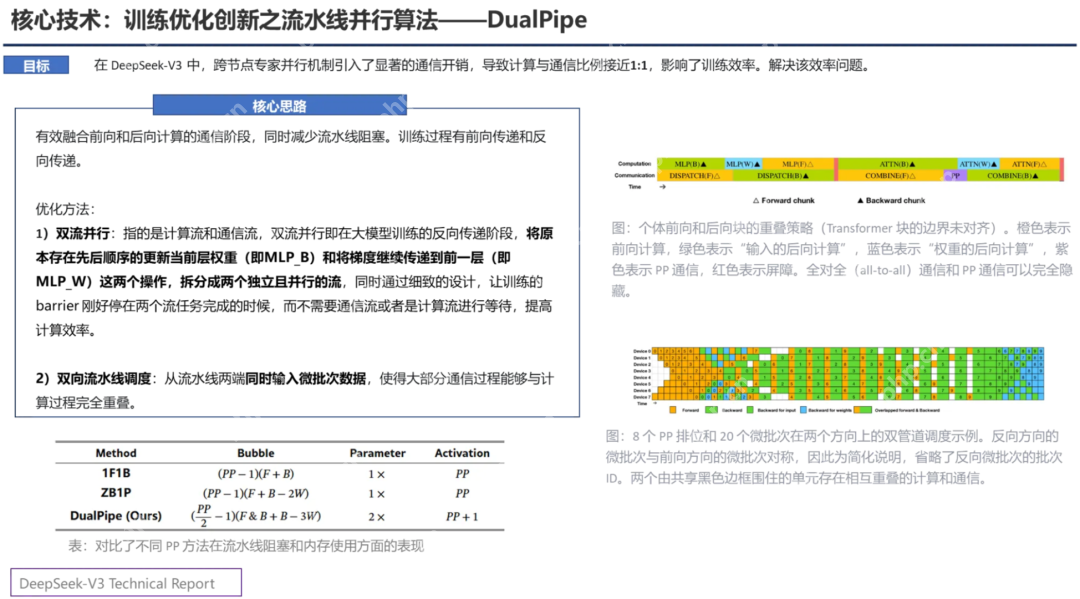
Task: Select the MLP(B) computation block
Action: (690, 163)
